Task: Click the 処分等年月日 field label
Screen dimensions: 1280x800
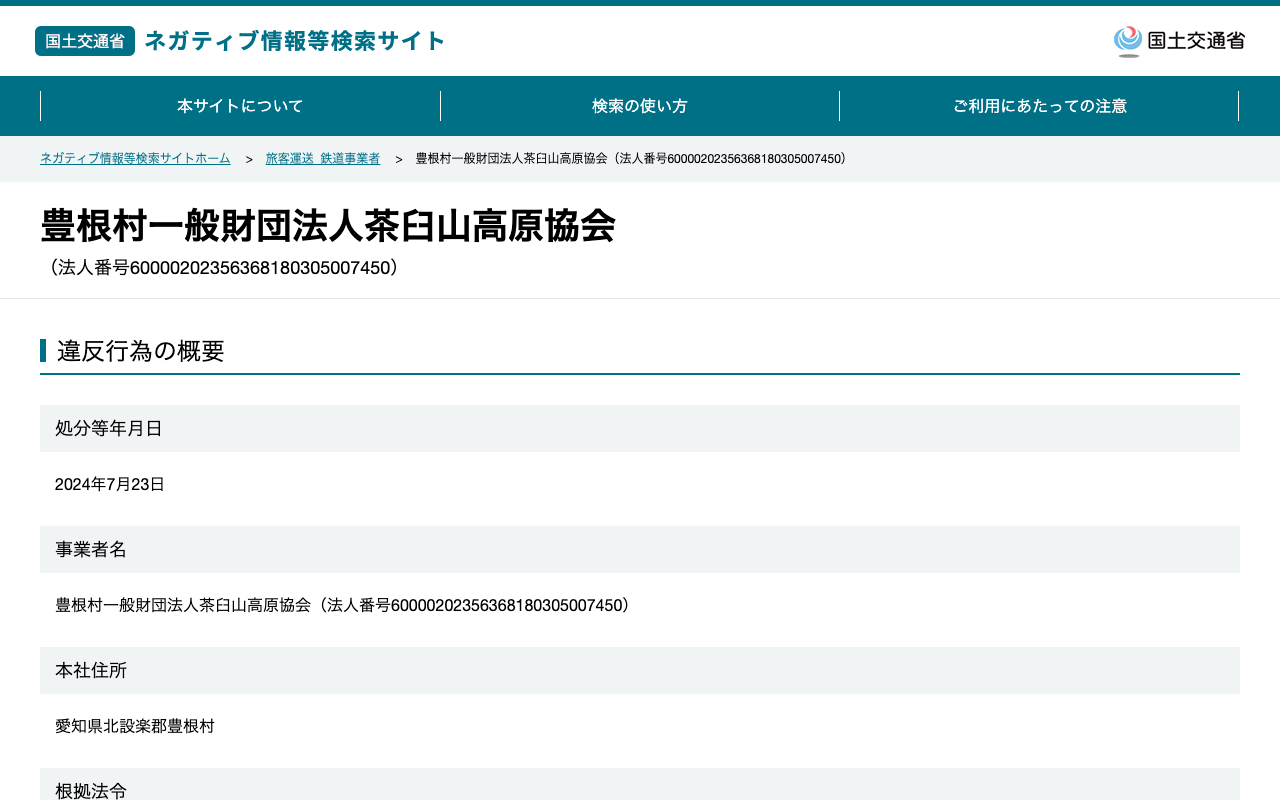Action: [x=109, y=429]
